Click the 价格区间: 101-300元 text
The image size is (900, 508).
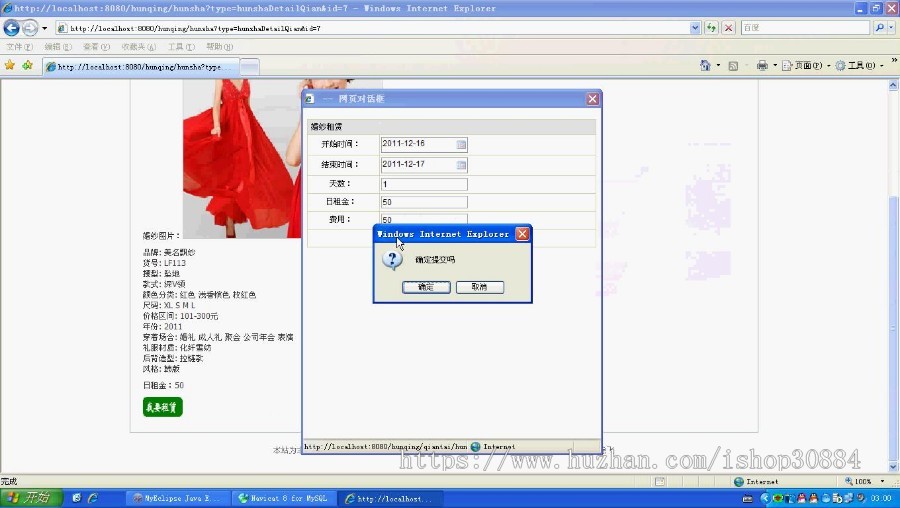tap(180, 316)
